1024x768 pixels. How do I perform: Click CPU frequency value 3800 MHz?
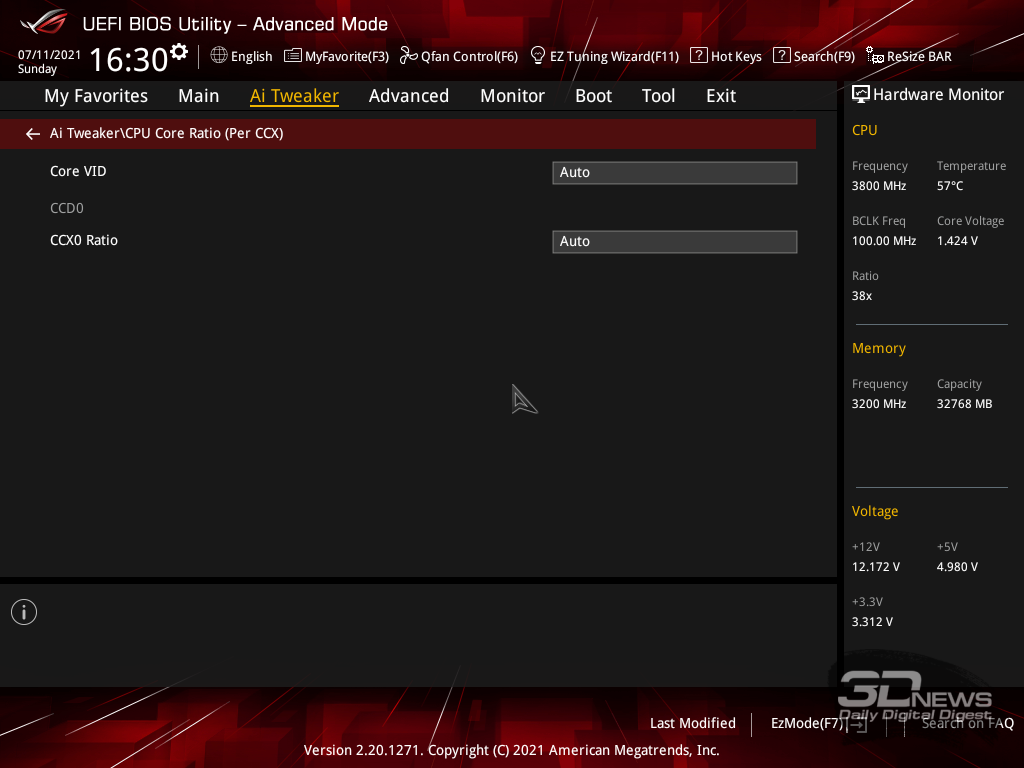coord(879,185)
